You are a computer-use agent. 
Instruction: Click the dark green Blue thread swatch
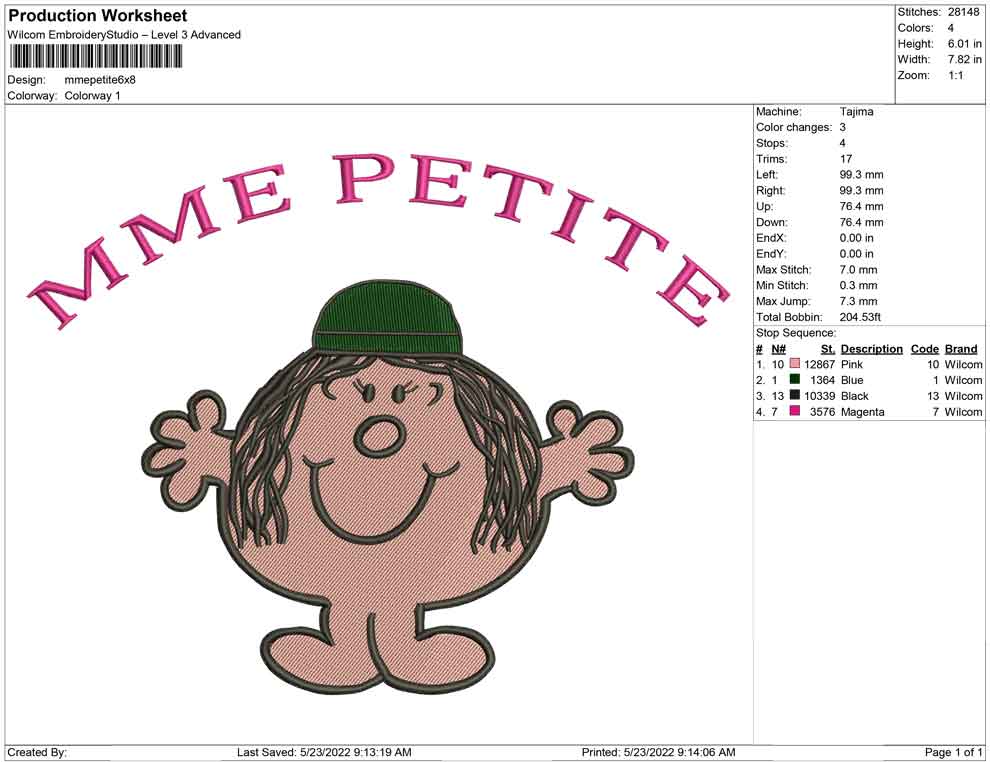coord(795,379)
